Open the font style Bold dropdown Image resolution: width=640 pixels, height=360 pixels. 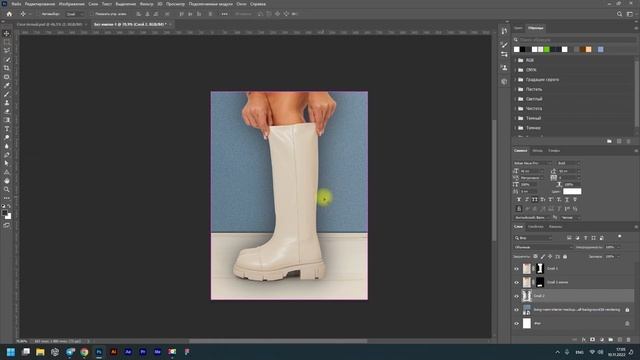(x=568, y=163)
